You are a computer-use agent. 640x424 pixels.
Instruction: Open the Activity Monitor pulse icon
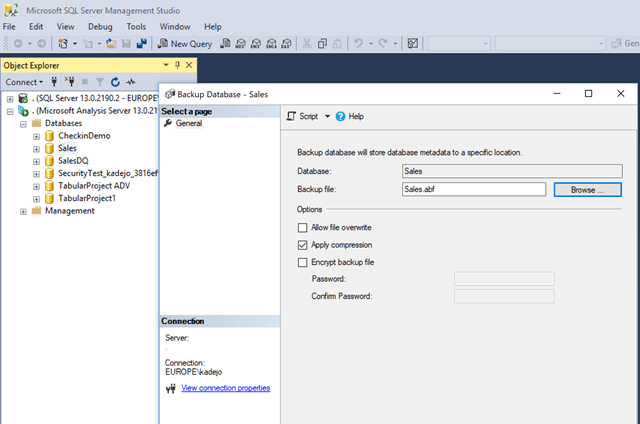click(x=131, y=82)
